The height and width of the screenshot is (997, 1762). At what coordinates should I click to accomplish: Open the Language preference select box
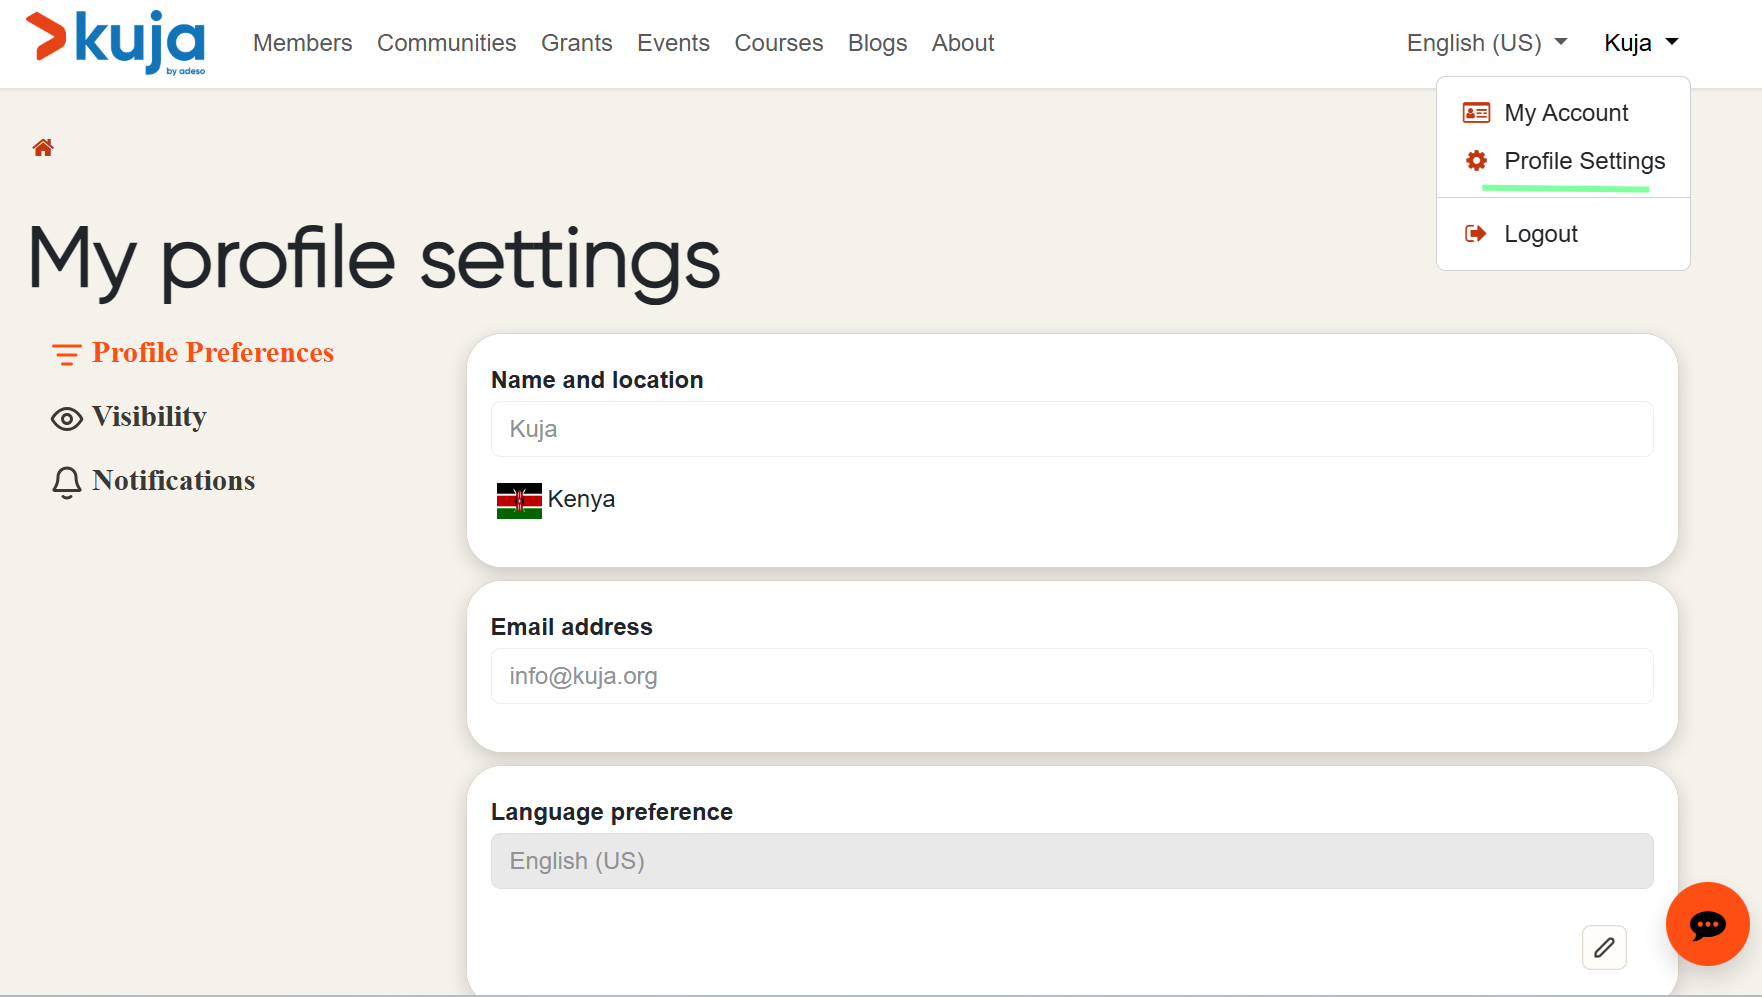pos(1071,861)
